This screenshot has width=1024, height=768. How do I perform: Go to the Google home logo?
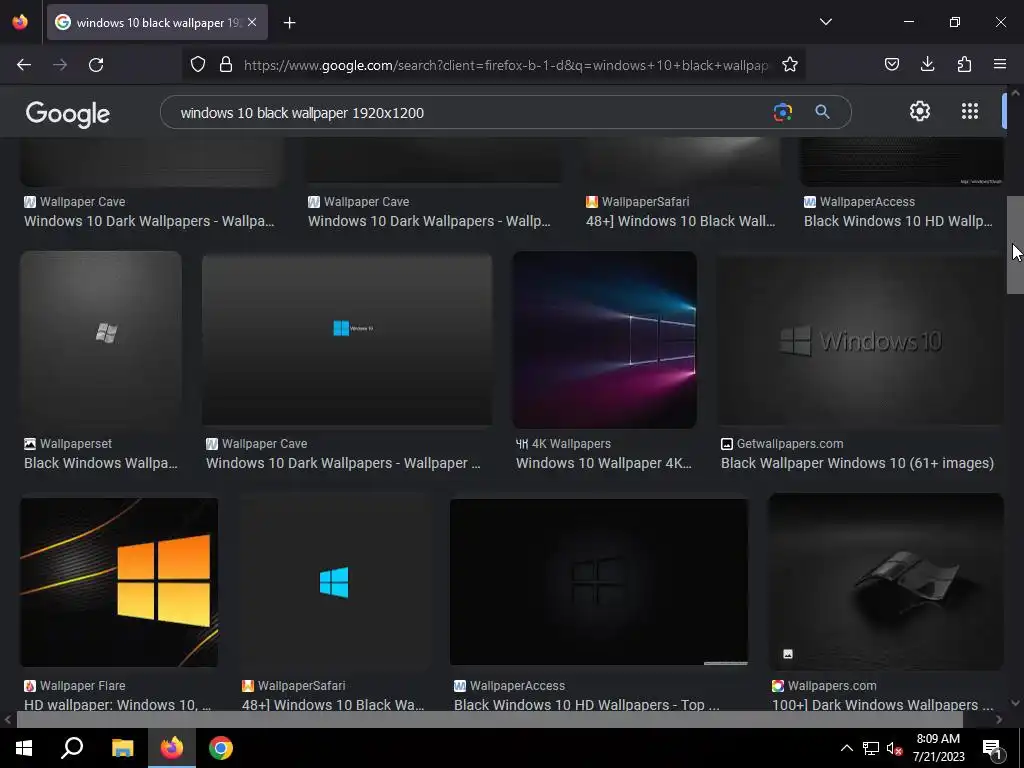click(x=67, y=114)
